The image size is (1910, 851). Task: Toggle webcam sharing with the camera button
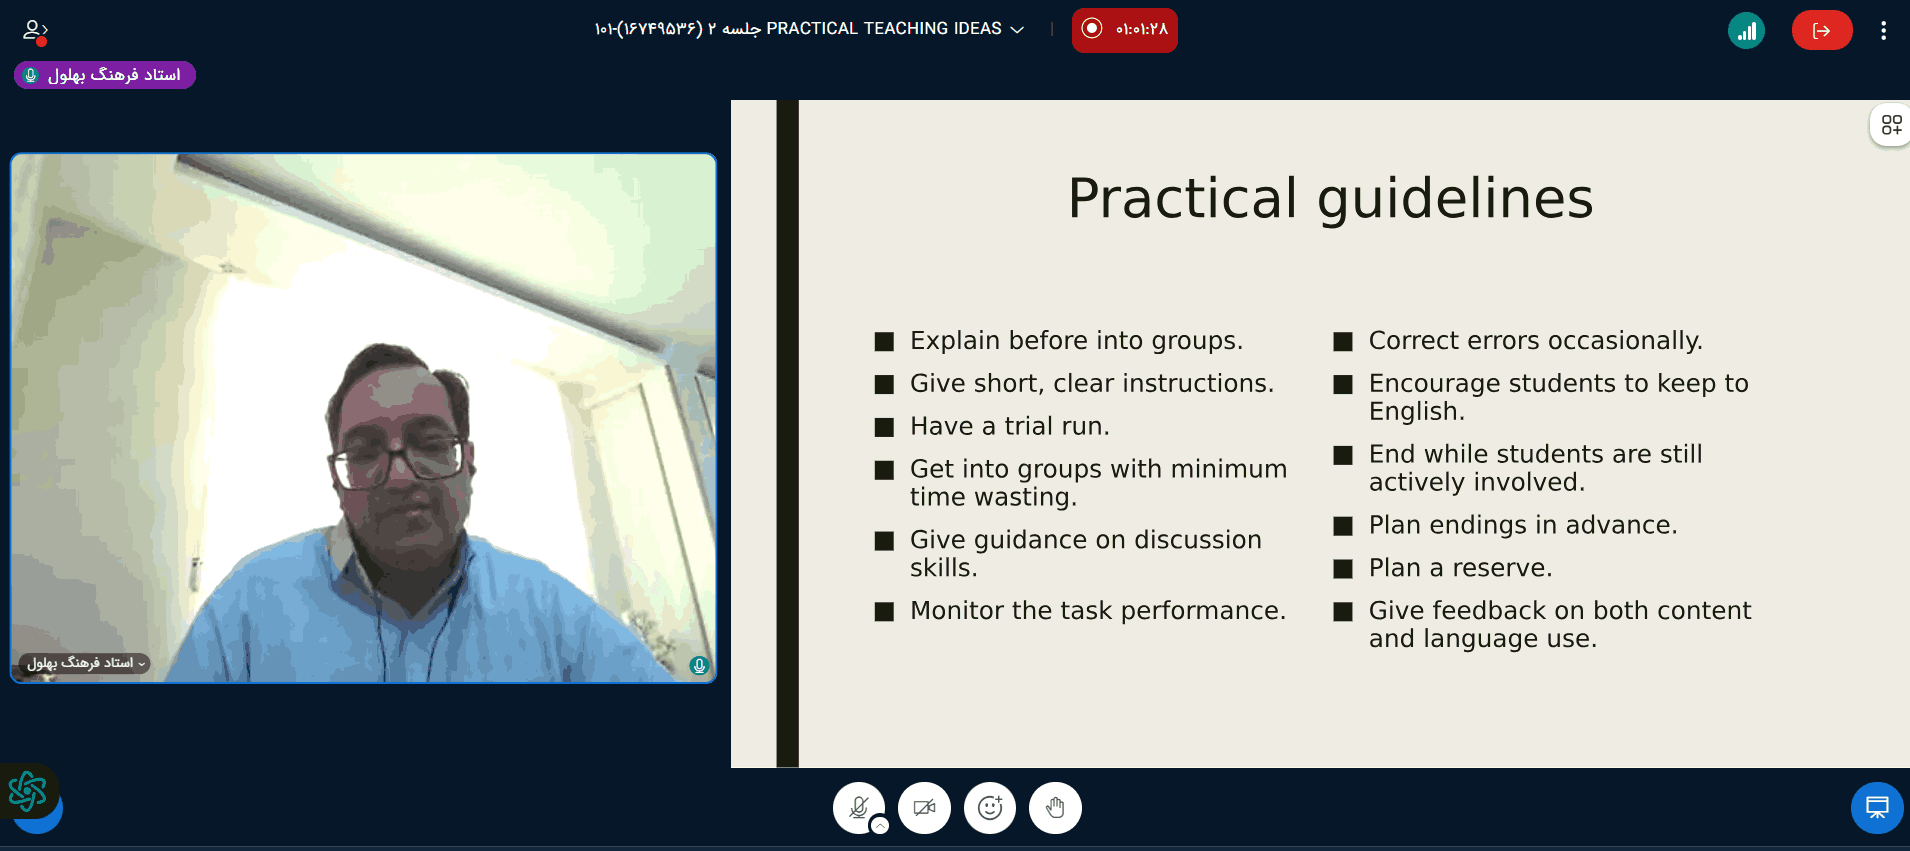coord(924,808)
